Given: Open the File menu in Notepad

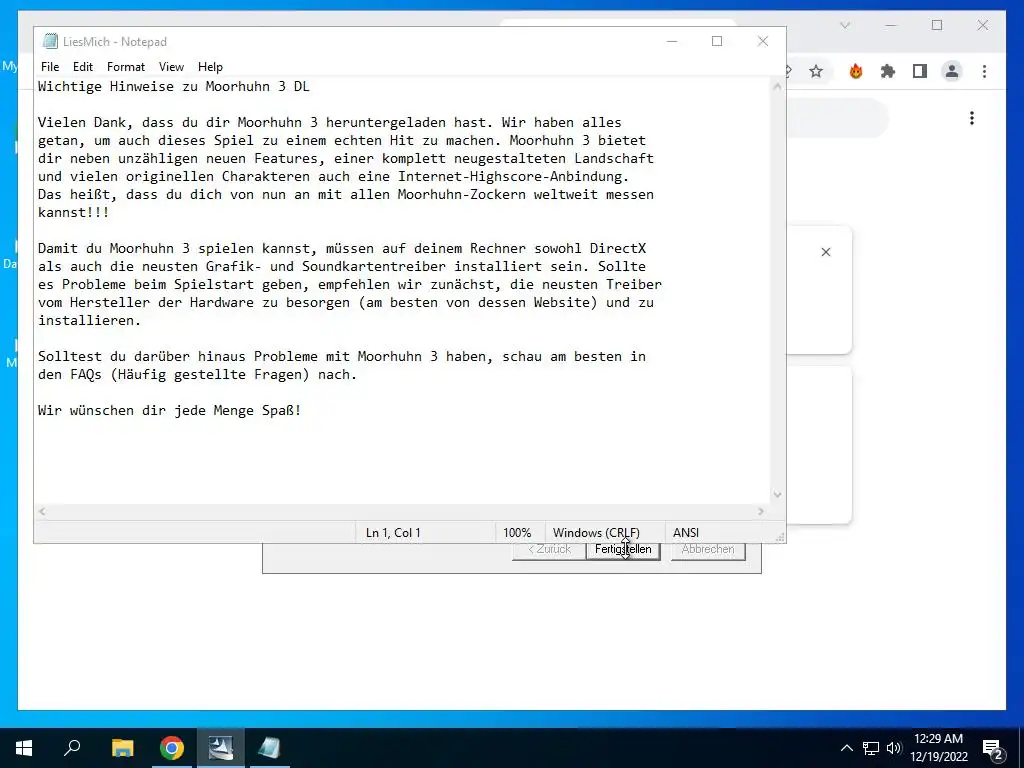Looking at the screenshot, I should click(x=50, y=67).
